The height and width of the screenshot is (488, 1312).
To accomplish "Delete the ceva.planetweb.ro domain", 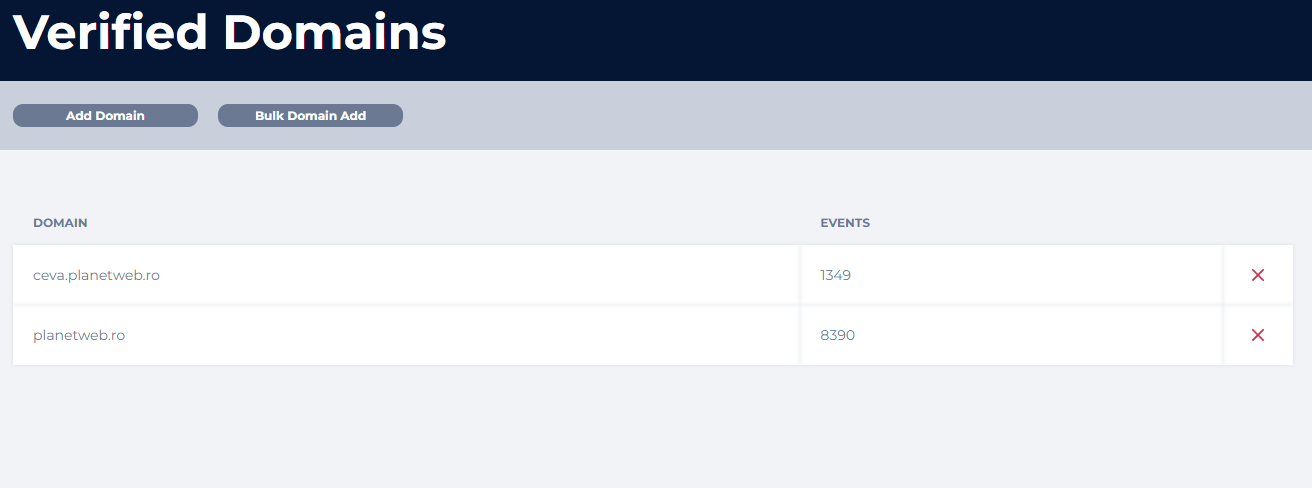I will click(1258, 275).
